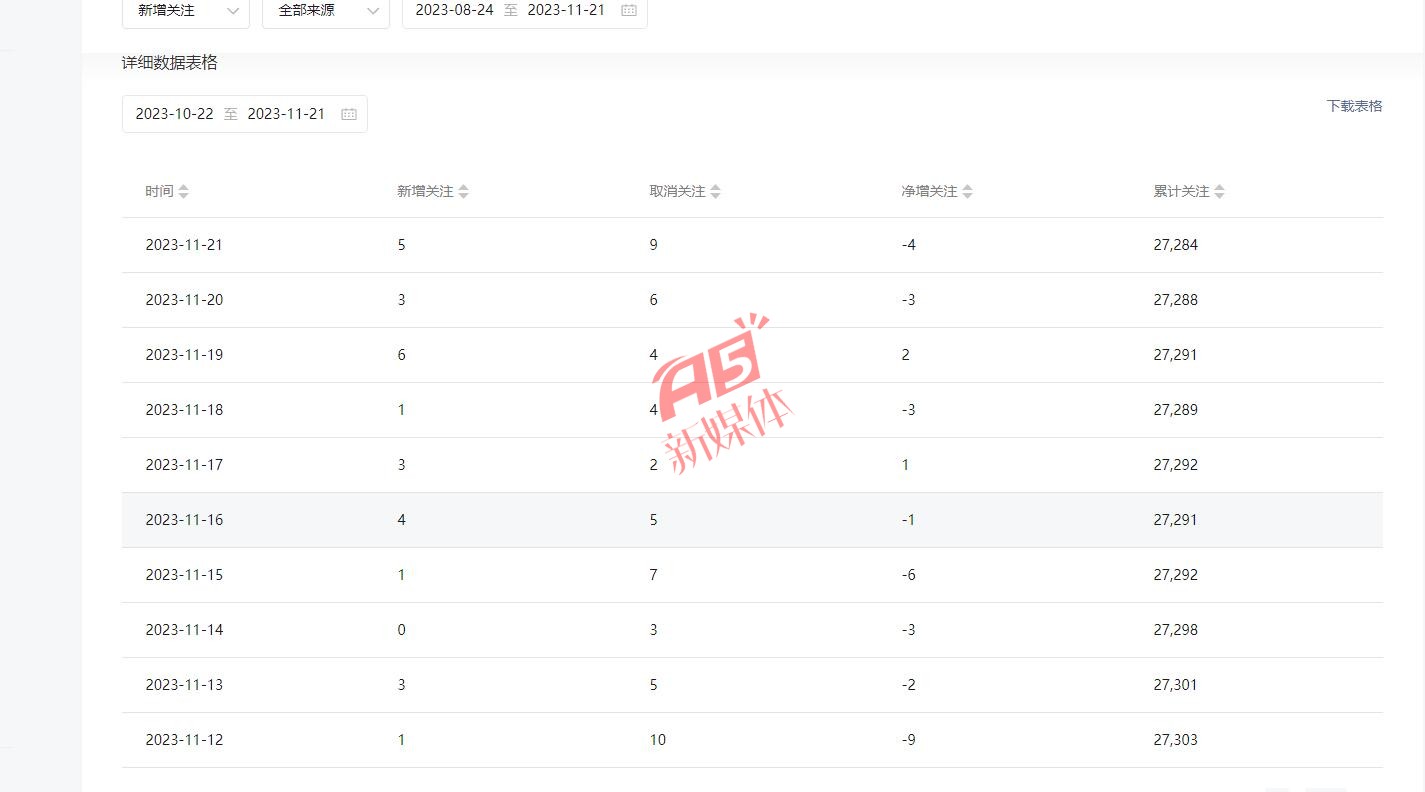Sort table by 时间 column arrows
The width and height of the screenshot is (1425, 792).
(x=183, y=191)
